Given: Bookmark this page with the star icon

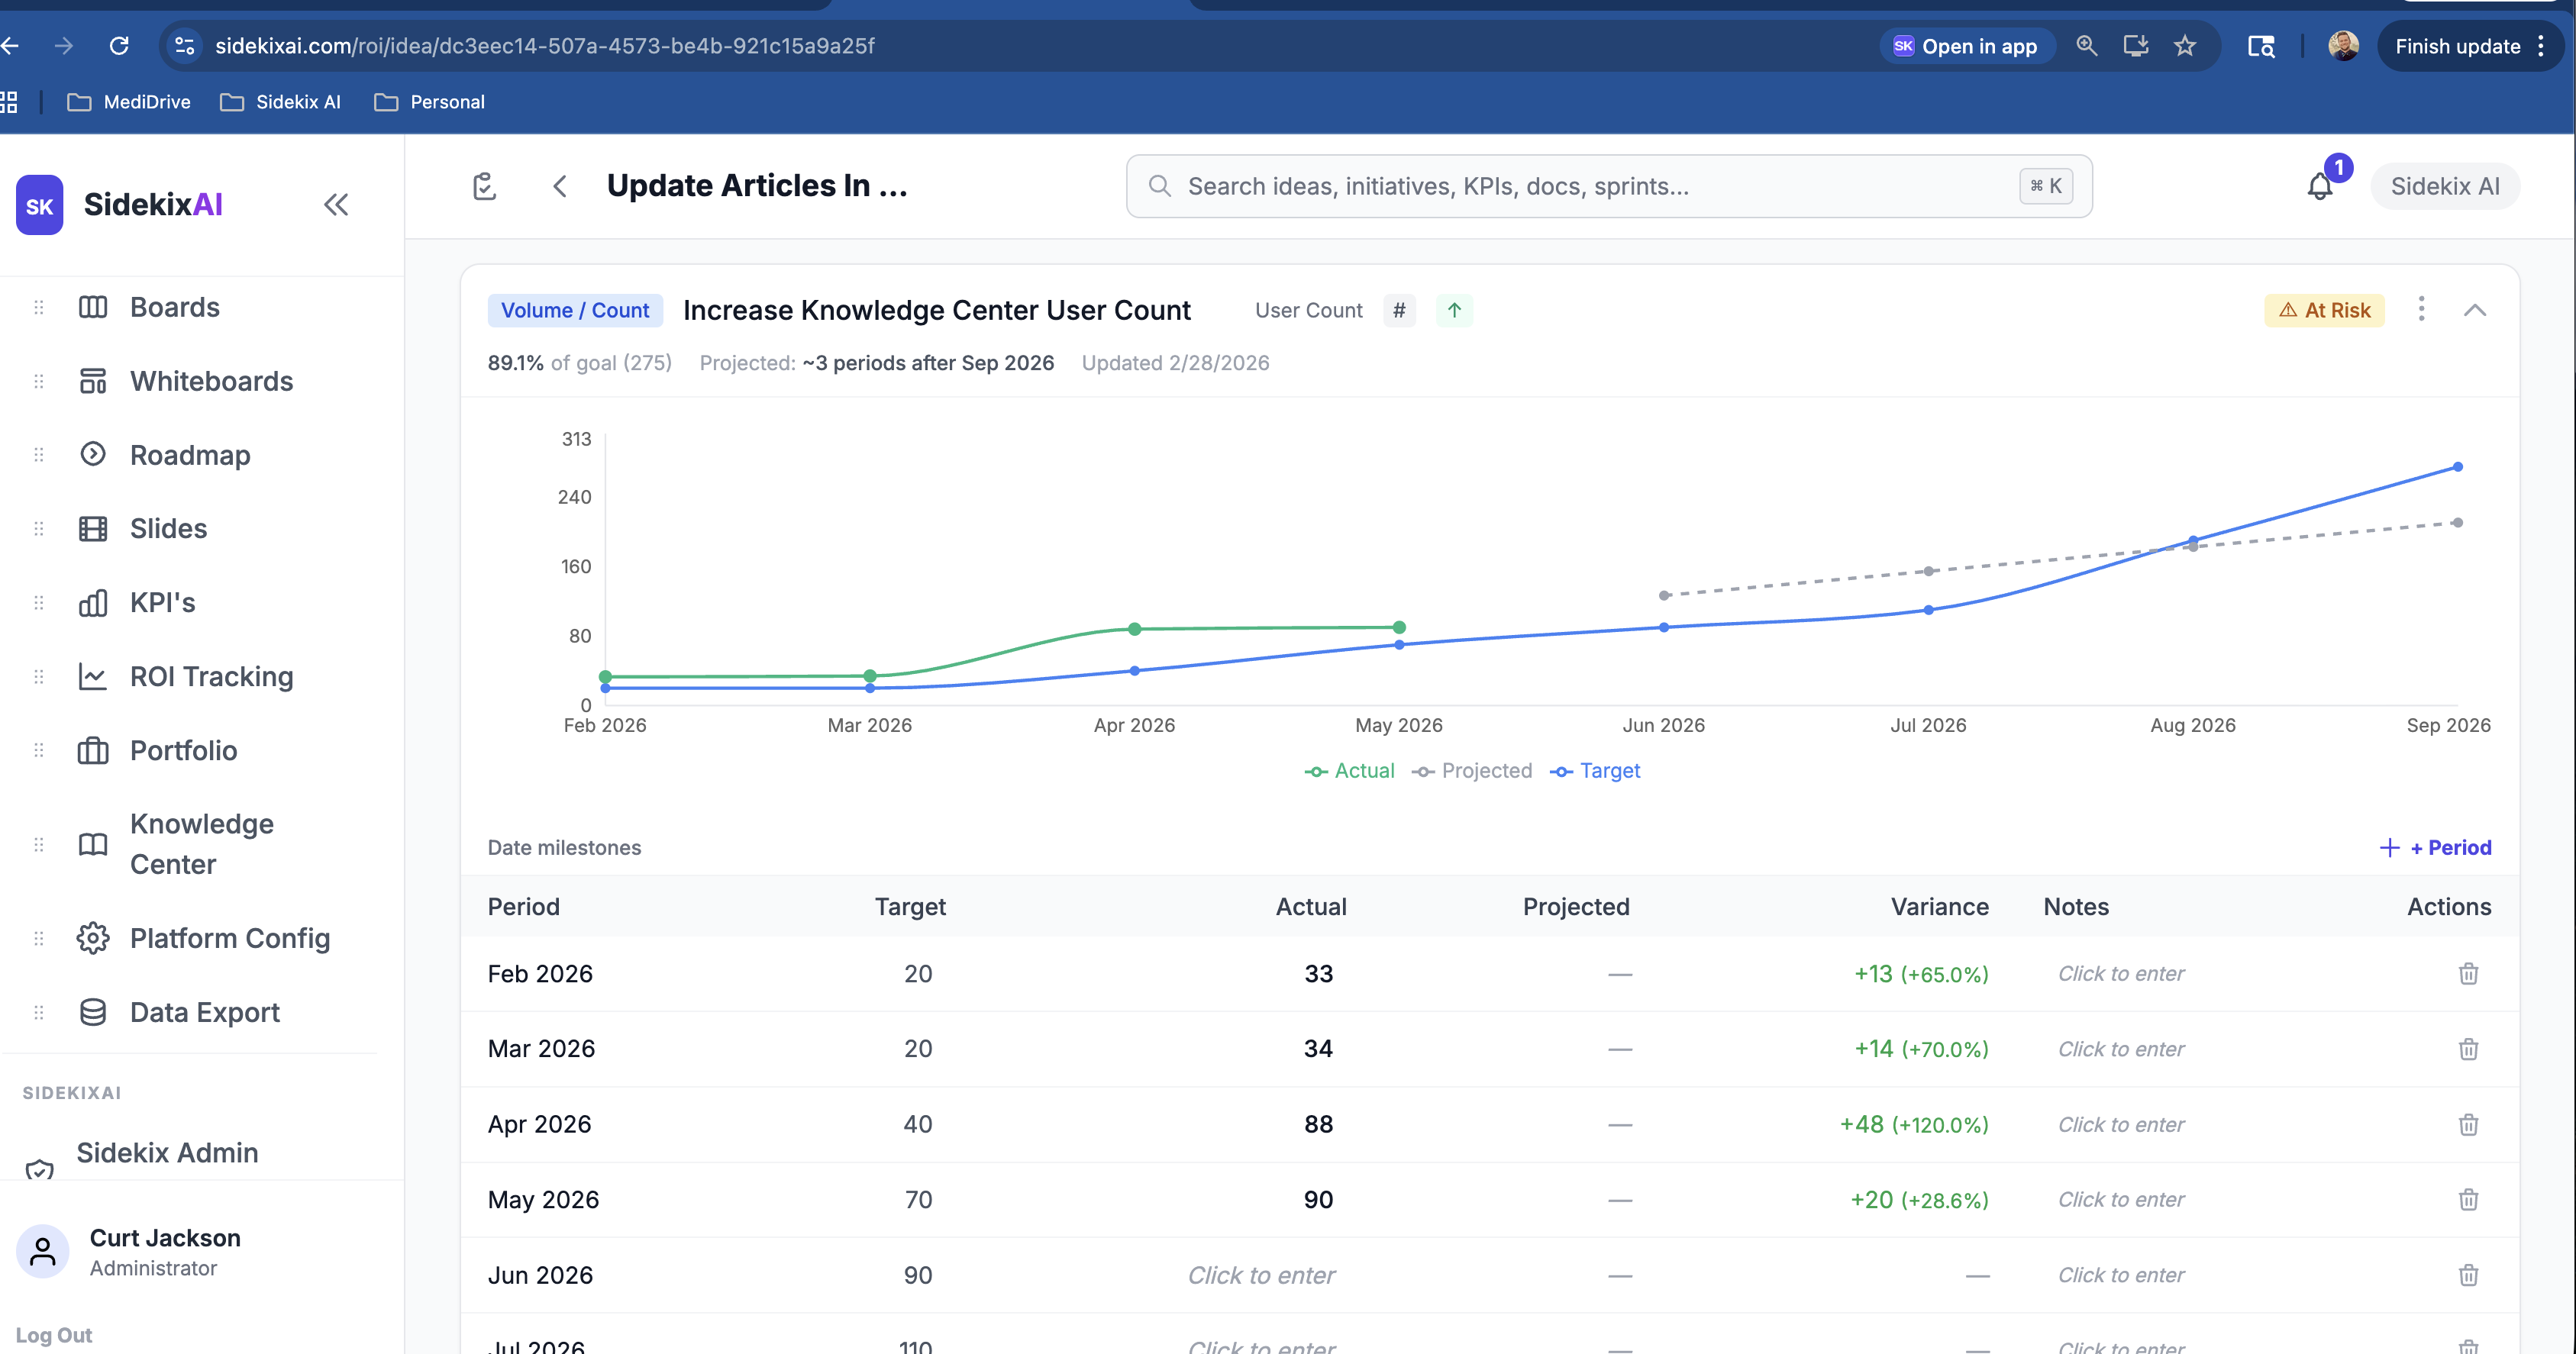Looking at the screenshot, I should pos(2185,46).
